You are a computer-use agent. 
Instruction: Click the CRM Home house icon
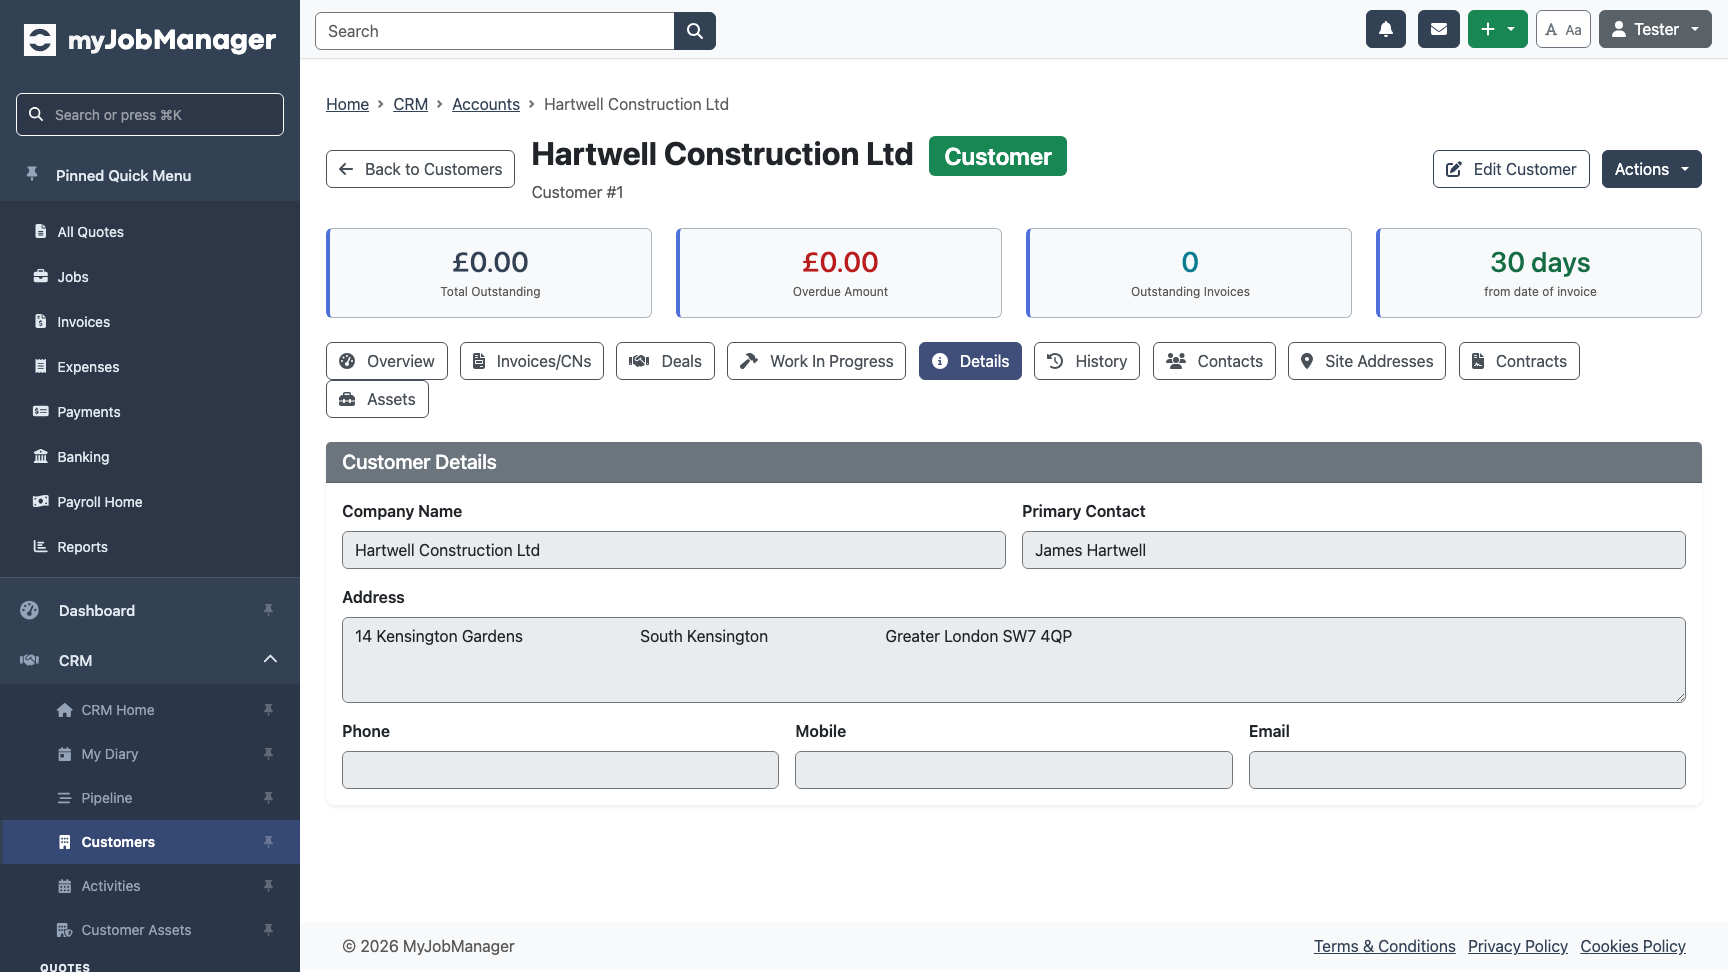click(x=65, y=710)
